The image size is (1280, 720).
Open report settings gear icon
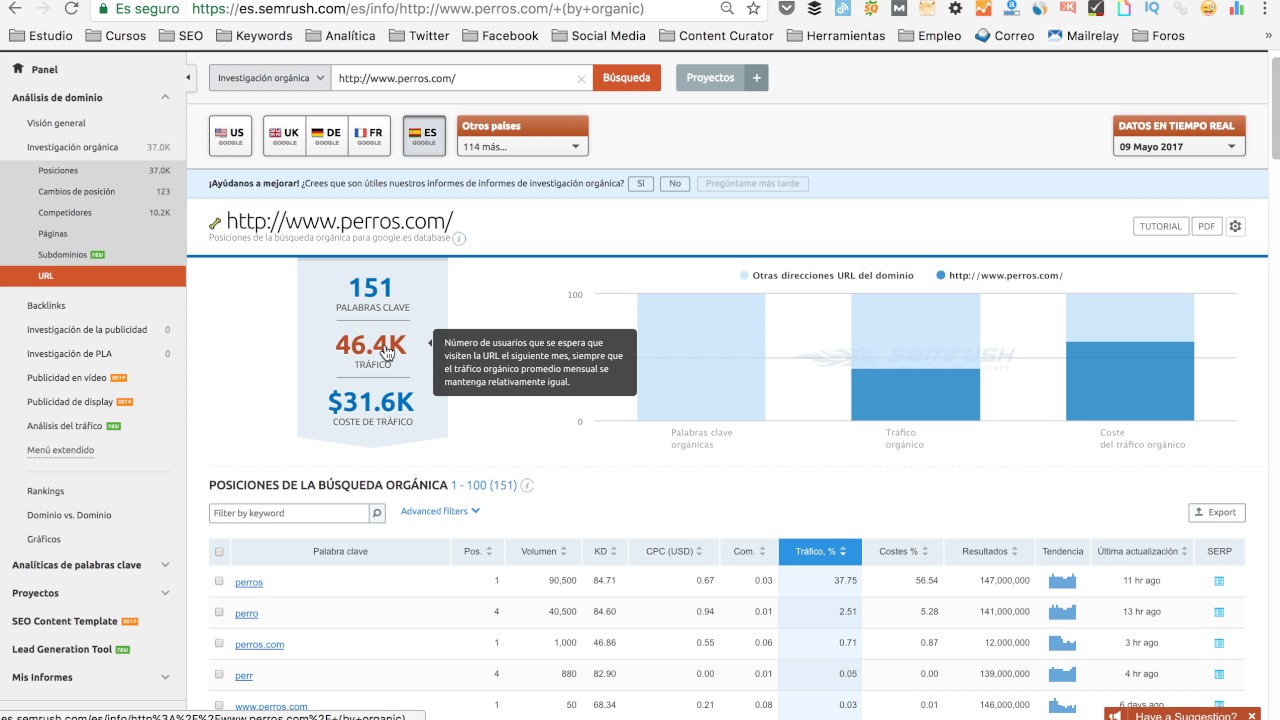pos(1236,226)
